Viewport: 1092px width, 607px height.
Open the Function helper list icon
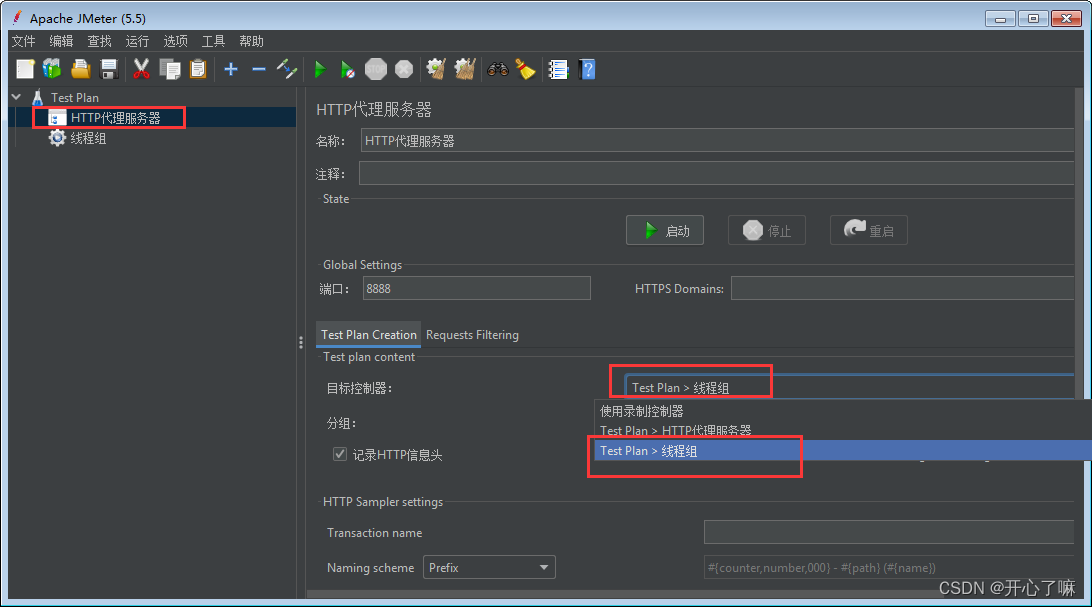(x=559, y=69)
